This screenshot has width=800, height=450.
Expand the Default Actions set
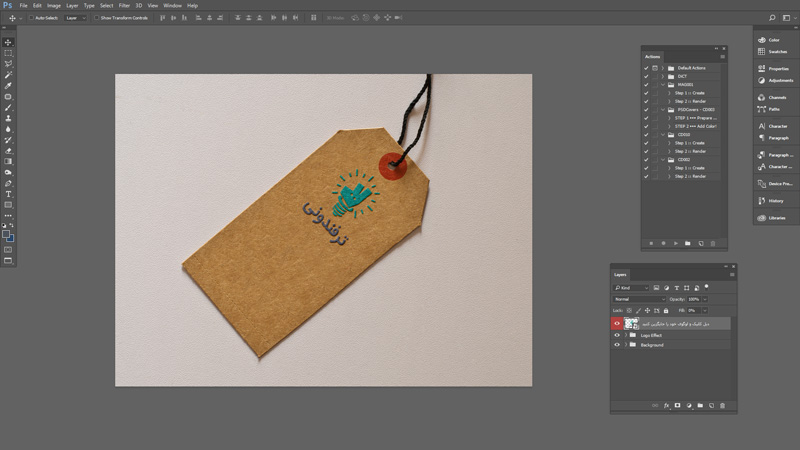coord(663,68)
